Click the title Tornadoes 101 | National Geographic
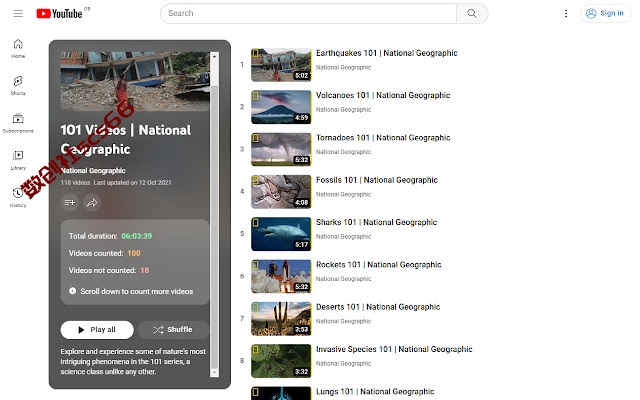 [383, 138]
